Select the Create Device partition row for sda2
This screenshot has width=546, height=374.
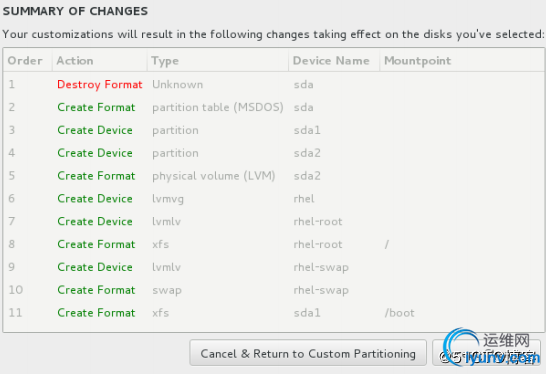(x=273, y=153)
